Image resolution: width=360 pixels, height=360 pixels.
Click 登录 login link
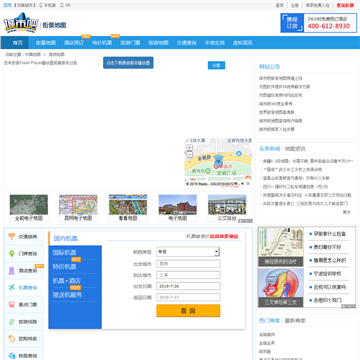[x=280, y=5]
